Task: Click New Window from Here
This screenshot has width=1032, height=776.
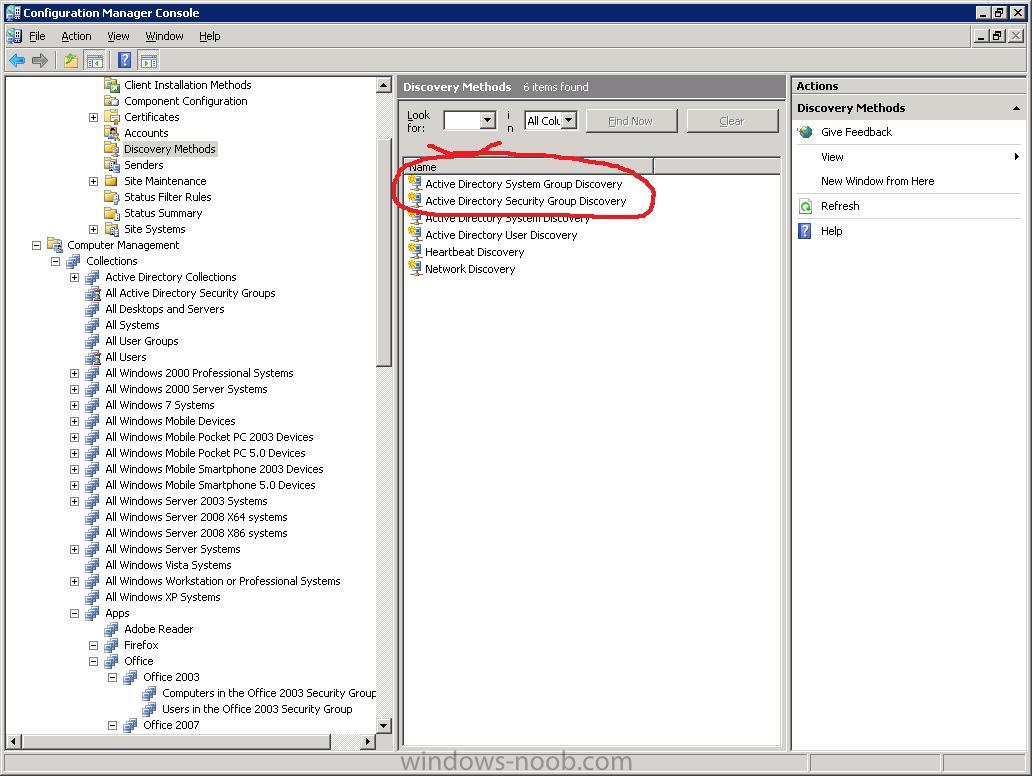Action: point(877,181)
